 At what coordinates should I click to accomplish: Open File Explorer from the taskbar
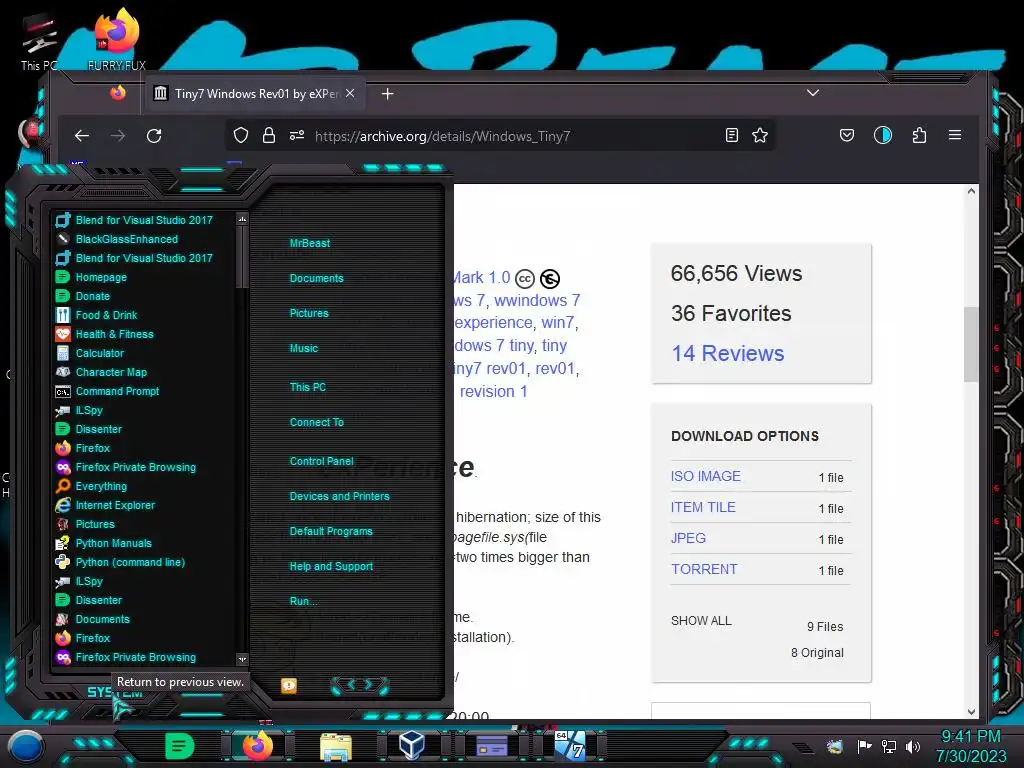pos(336,746)
